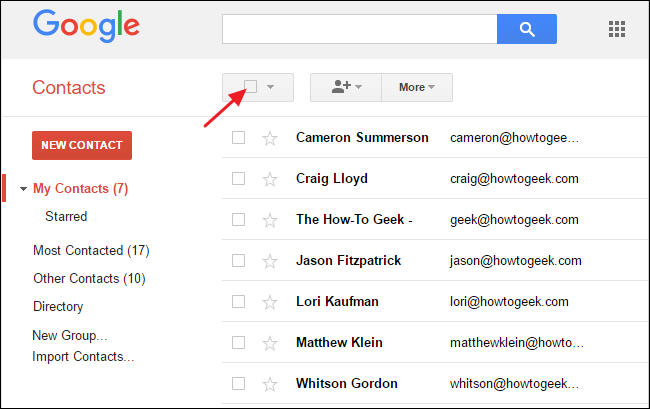Image resolution: width=650 pixels, height=409 pixels.
Task: Click the Import Contacts... link
Action: click(83, 356)
